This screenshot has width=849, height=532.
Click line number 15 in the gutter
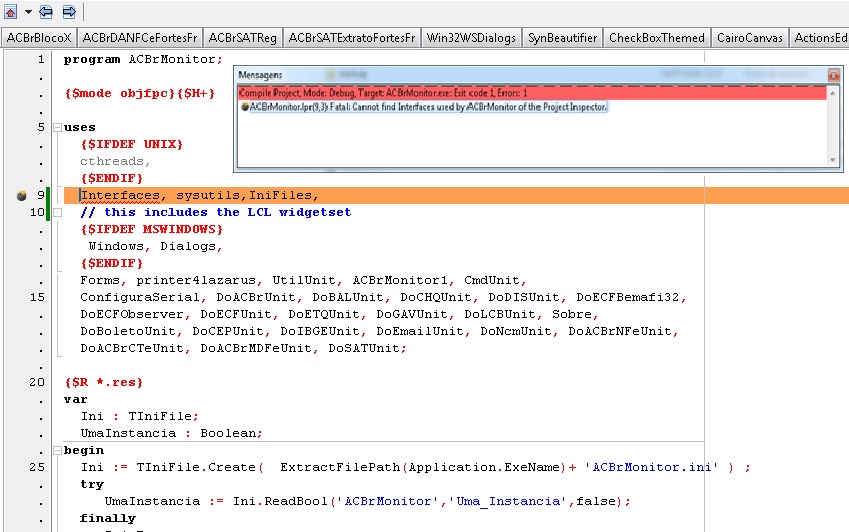[37, 297]
